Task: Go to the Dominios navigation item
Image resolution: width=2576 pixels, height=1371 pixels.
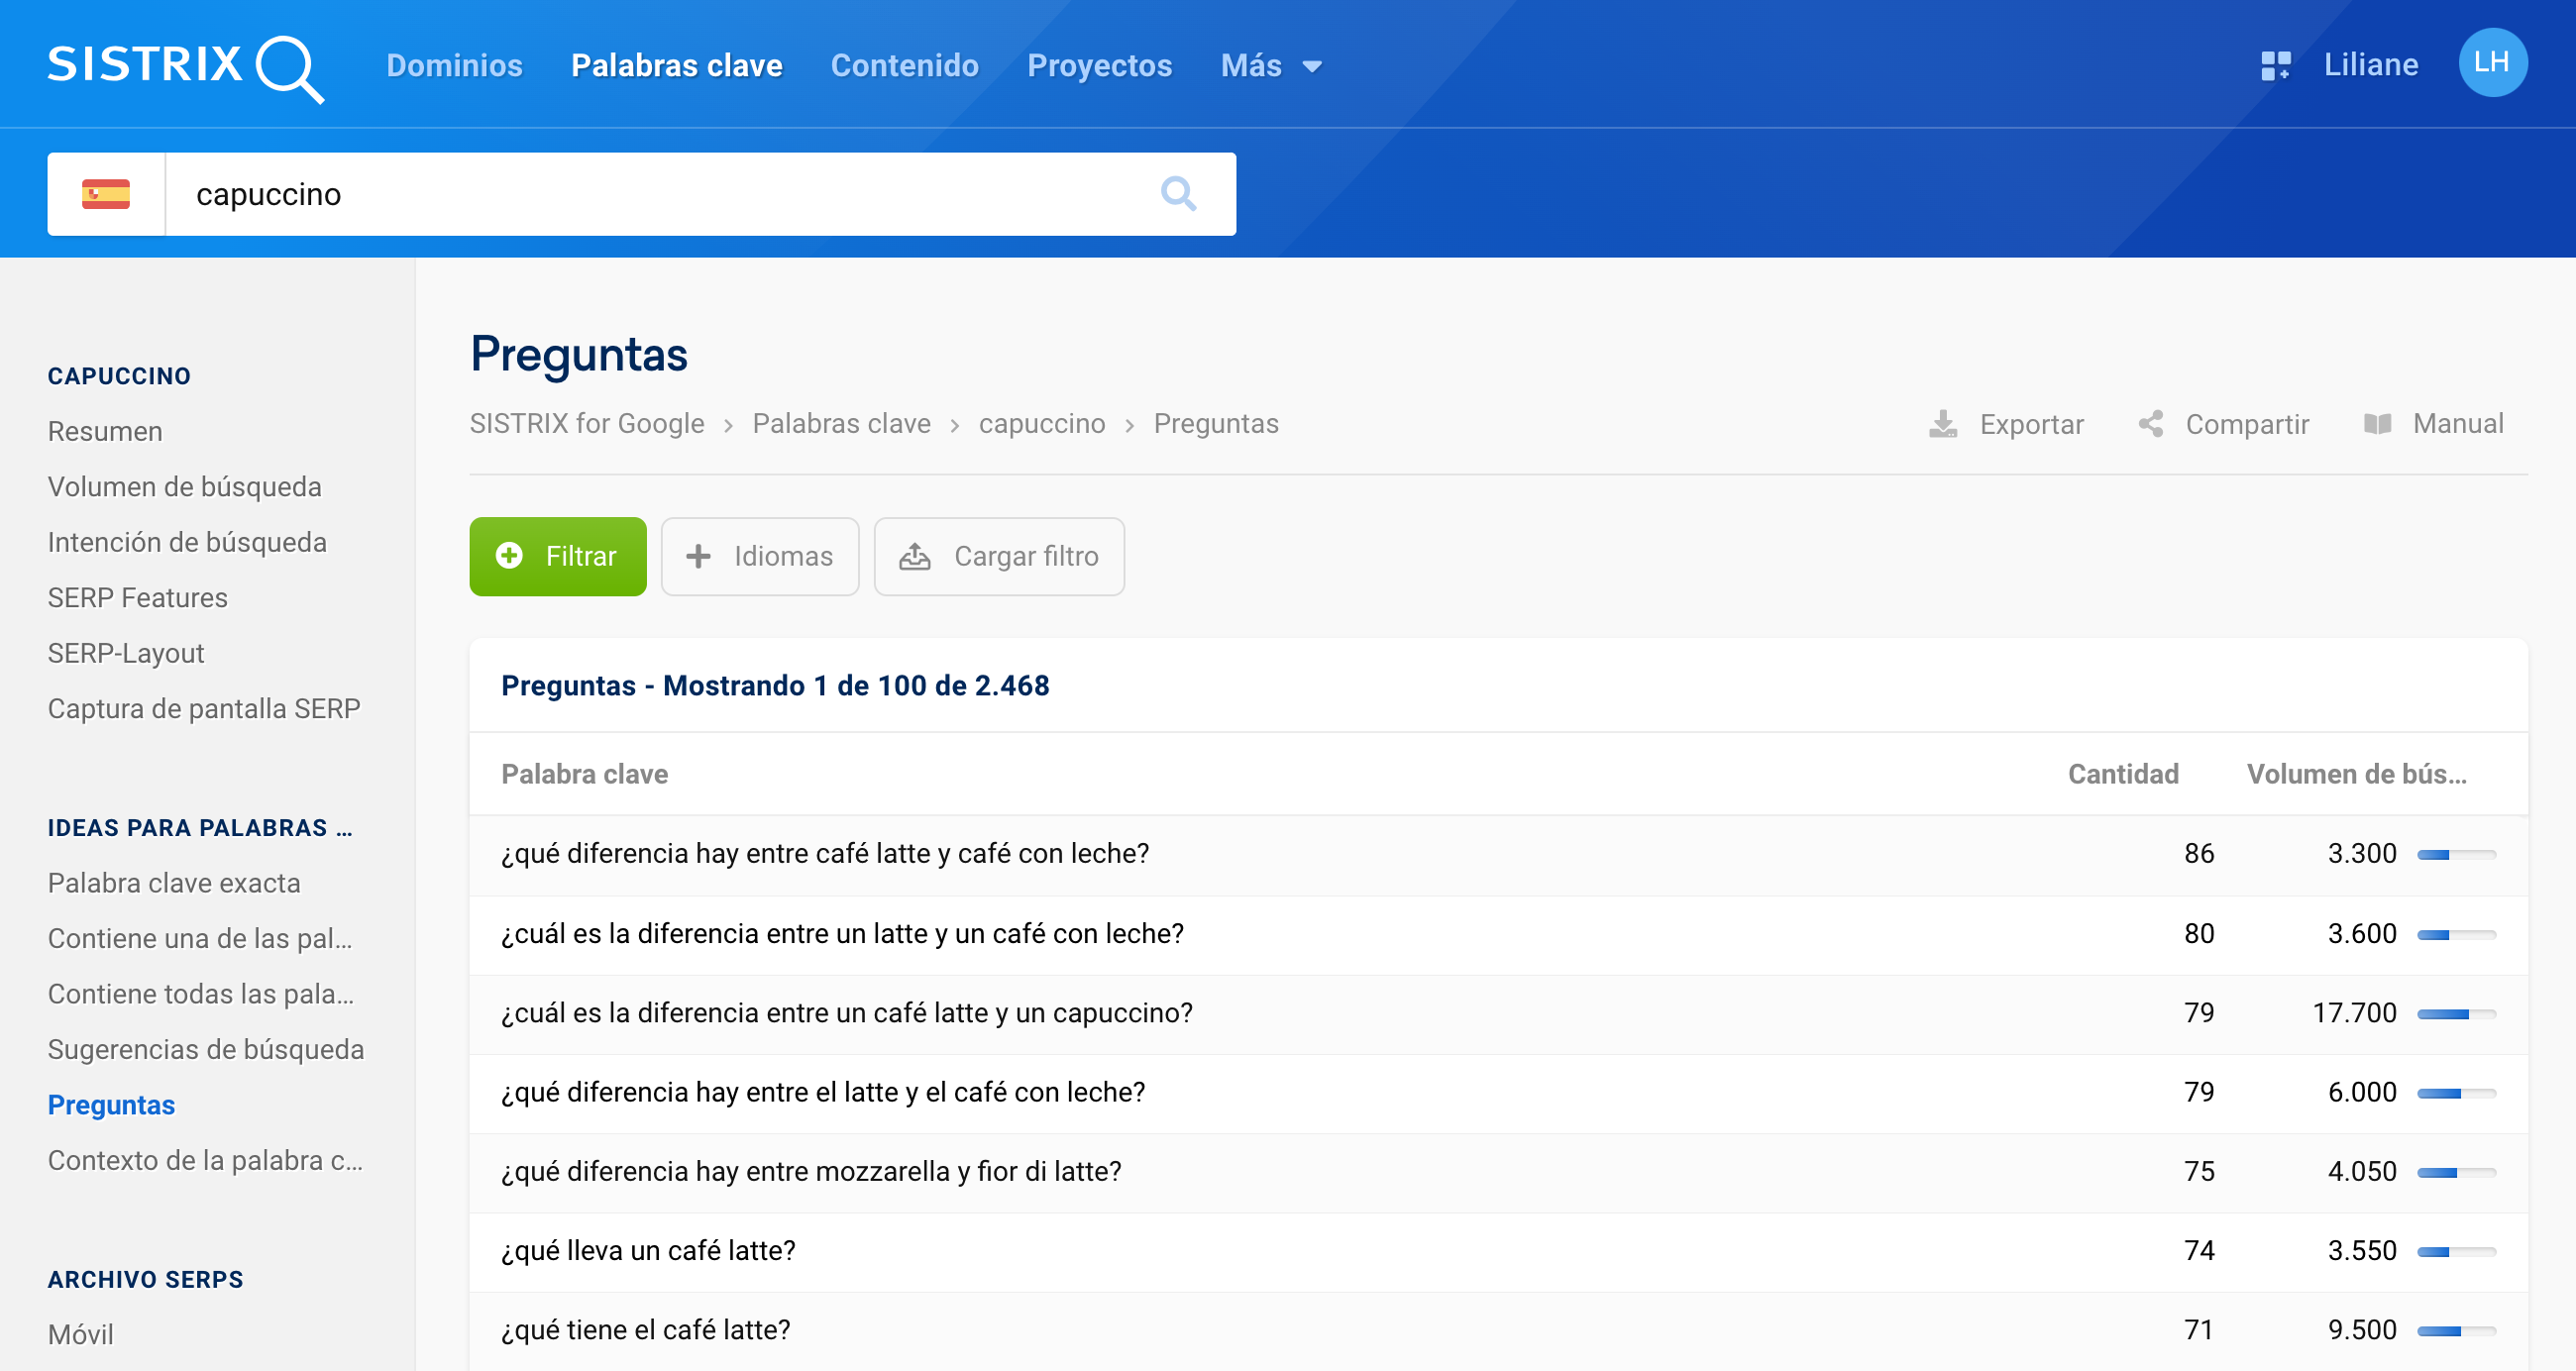Action: point(454,66)
